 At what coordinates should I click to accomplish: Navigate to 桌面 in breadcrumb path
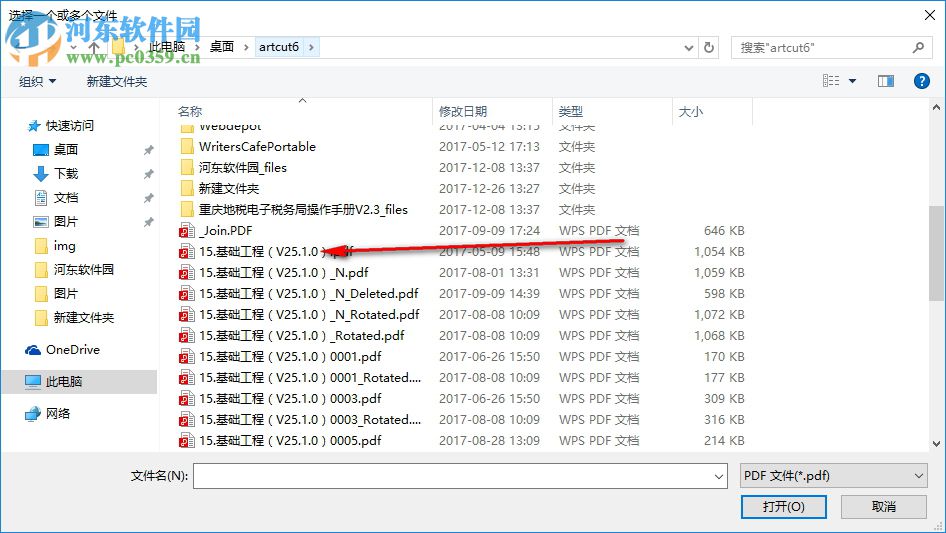pos(221,47)
